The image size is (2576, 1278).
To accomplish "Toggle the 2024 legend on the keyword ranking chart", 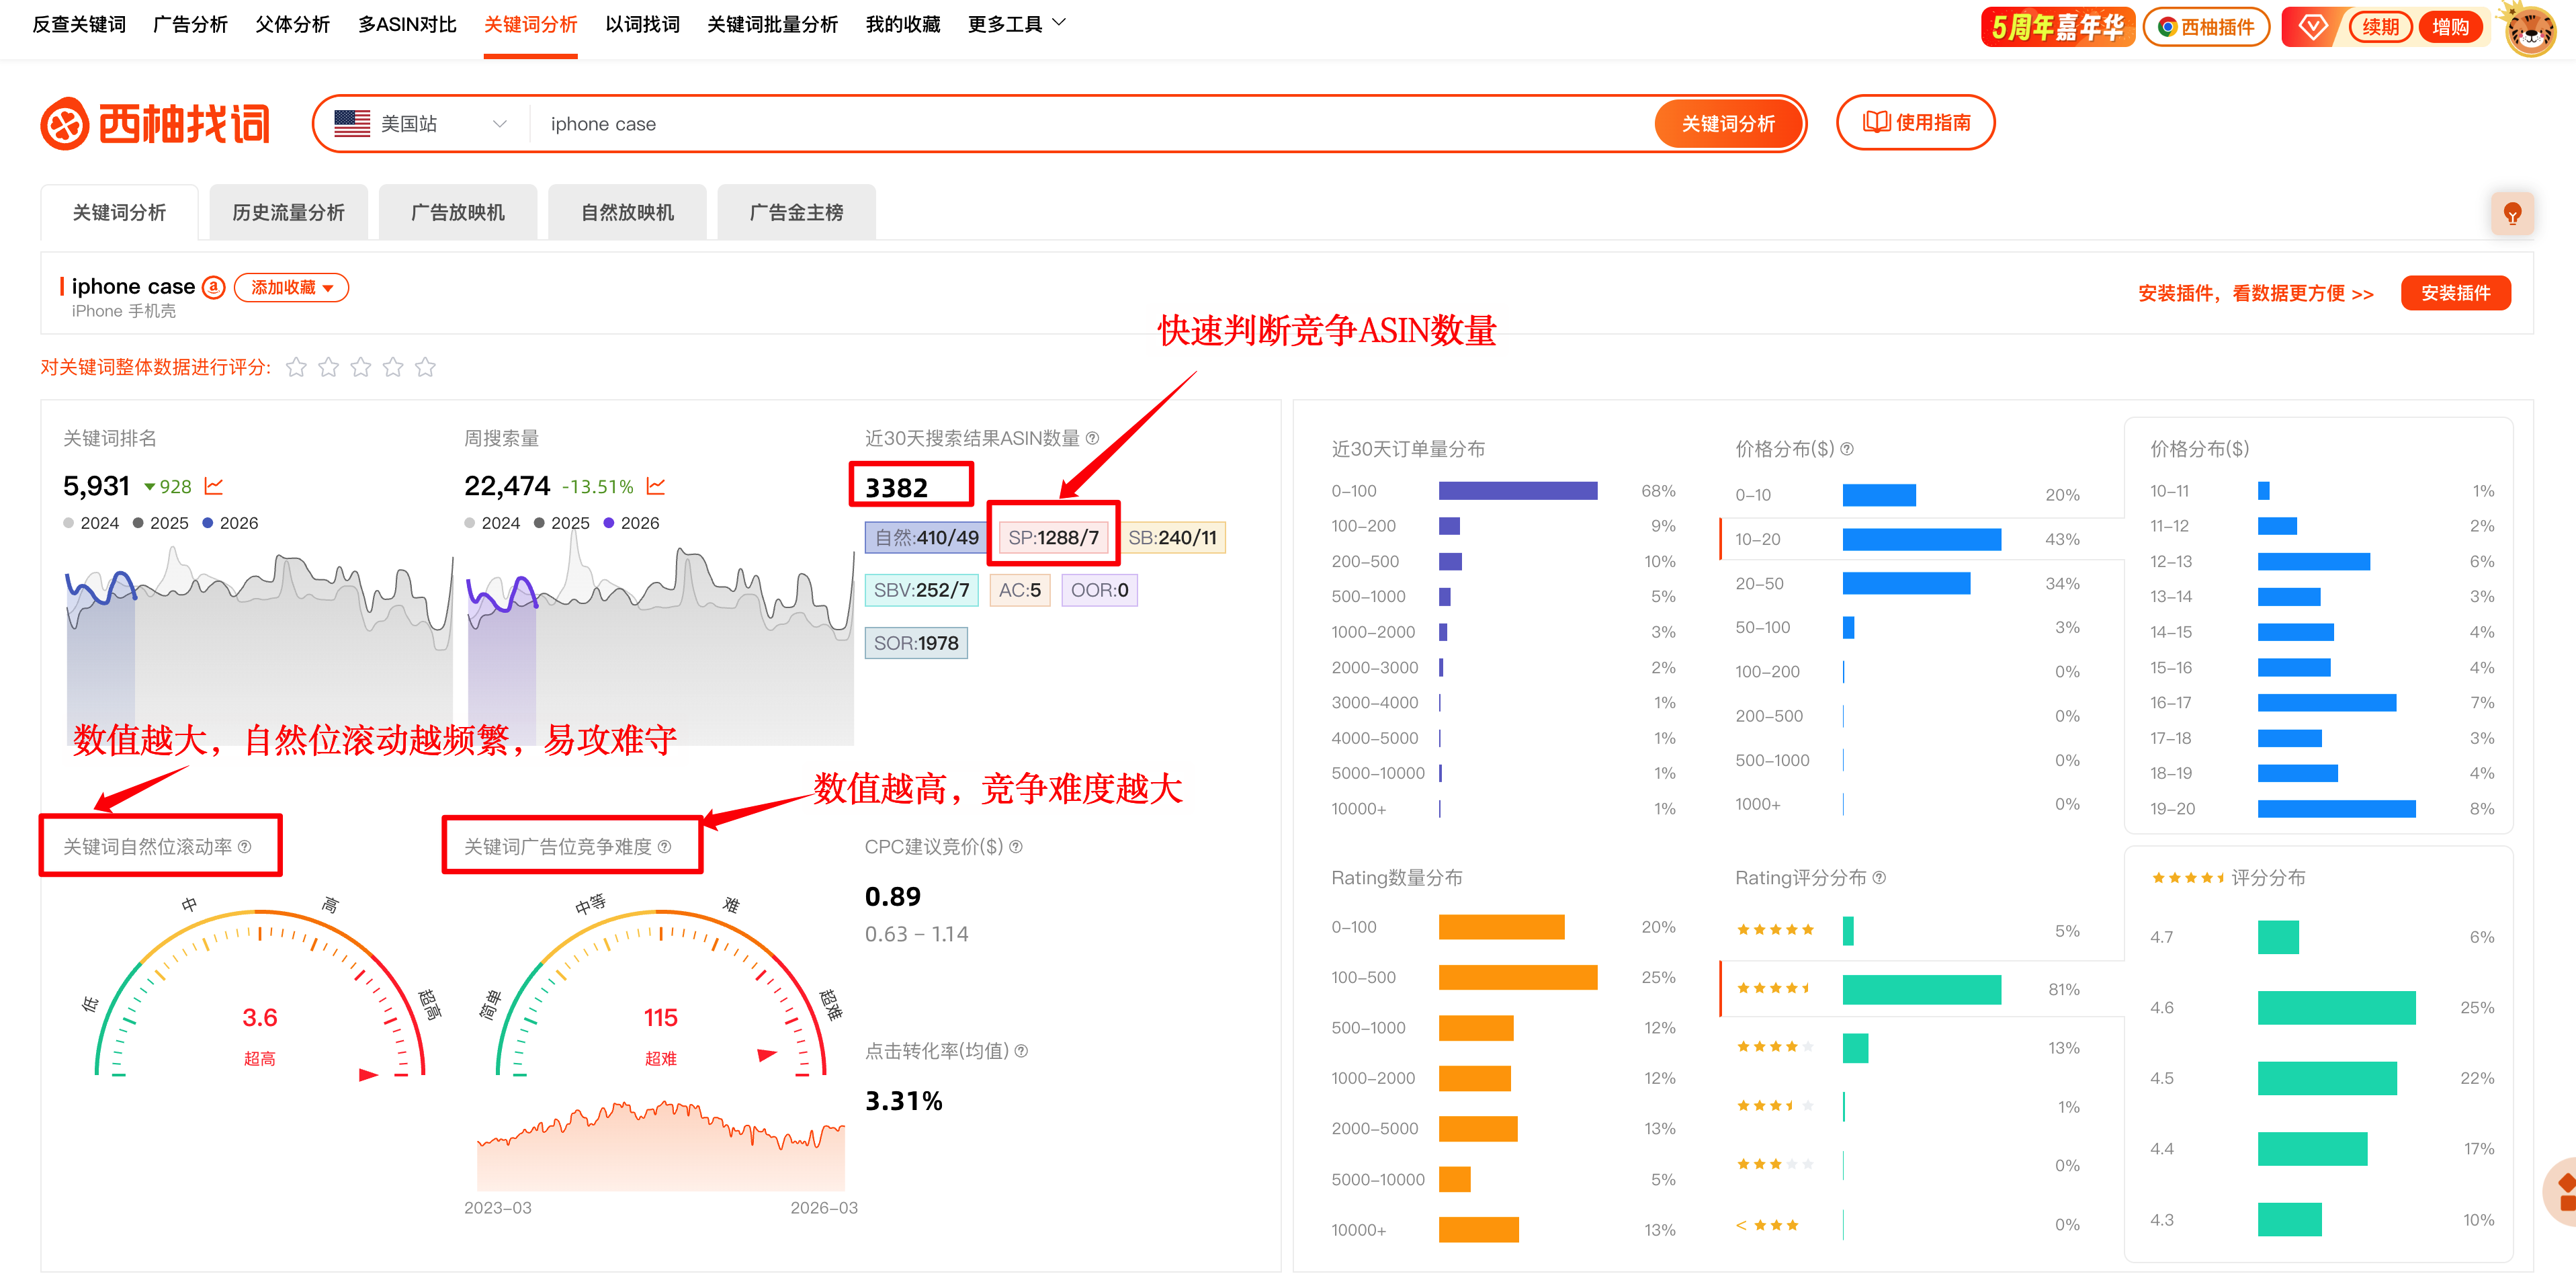I will [x=92, y=522].
